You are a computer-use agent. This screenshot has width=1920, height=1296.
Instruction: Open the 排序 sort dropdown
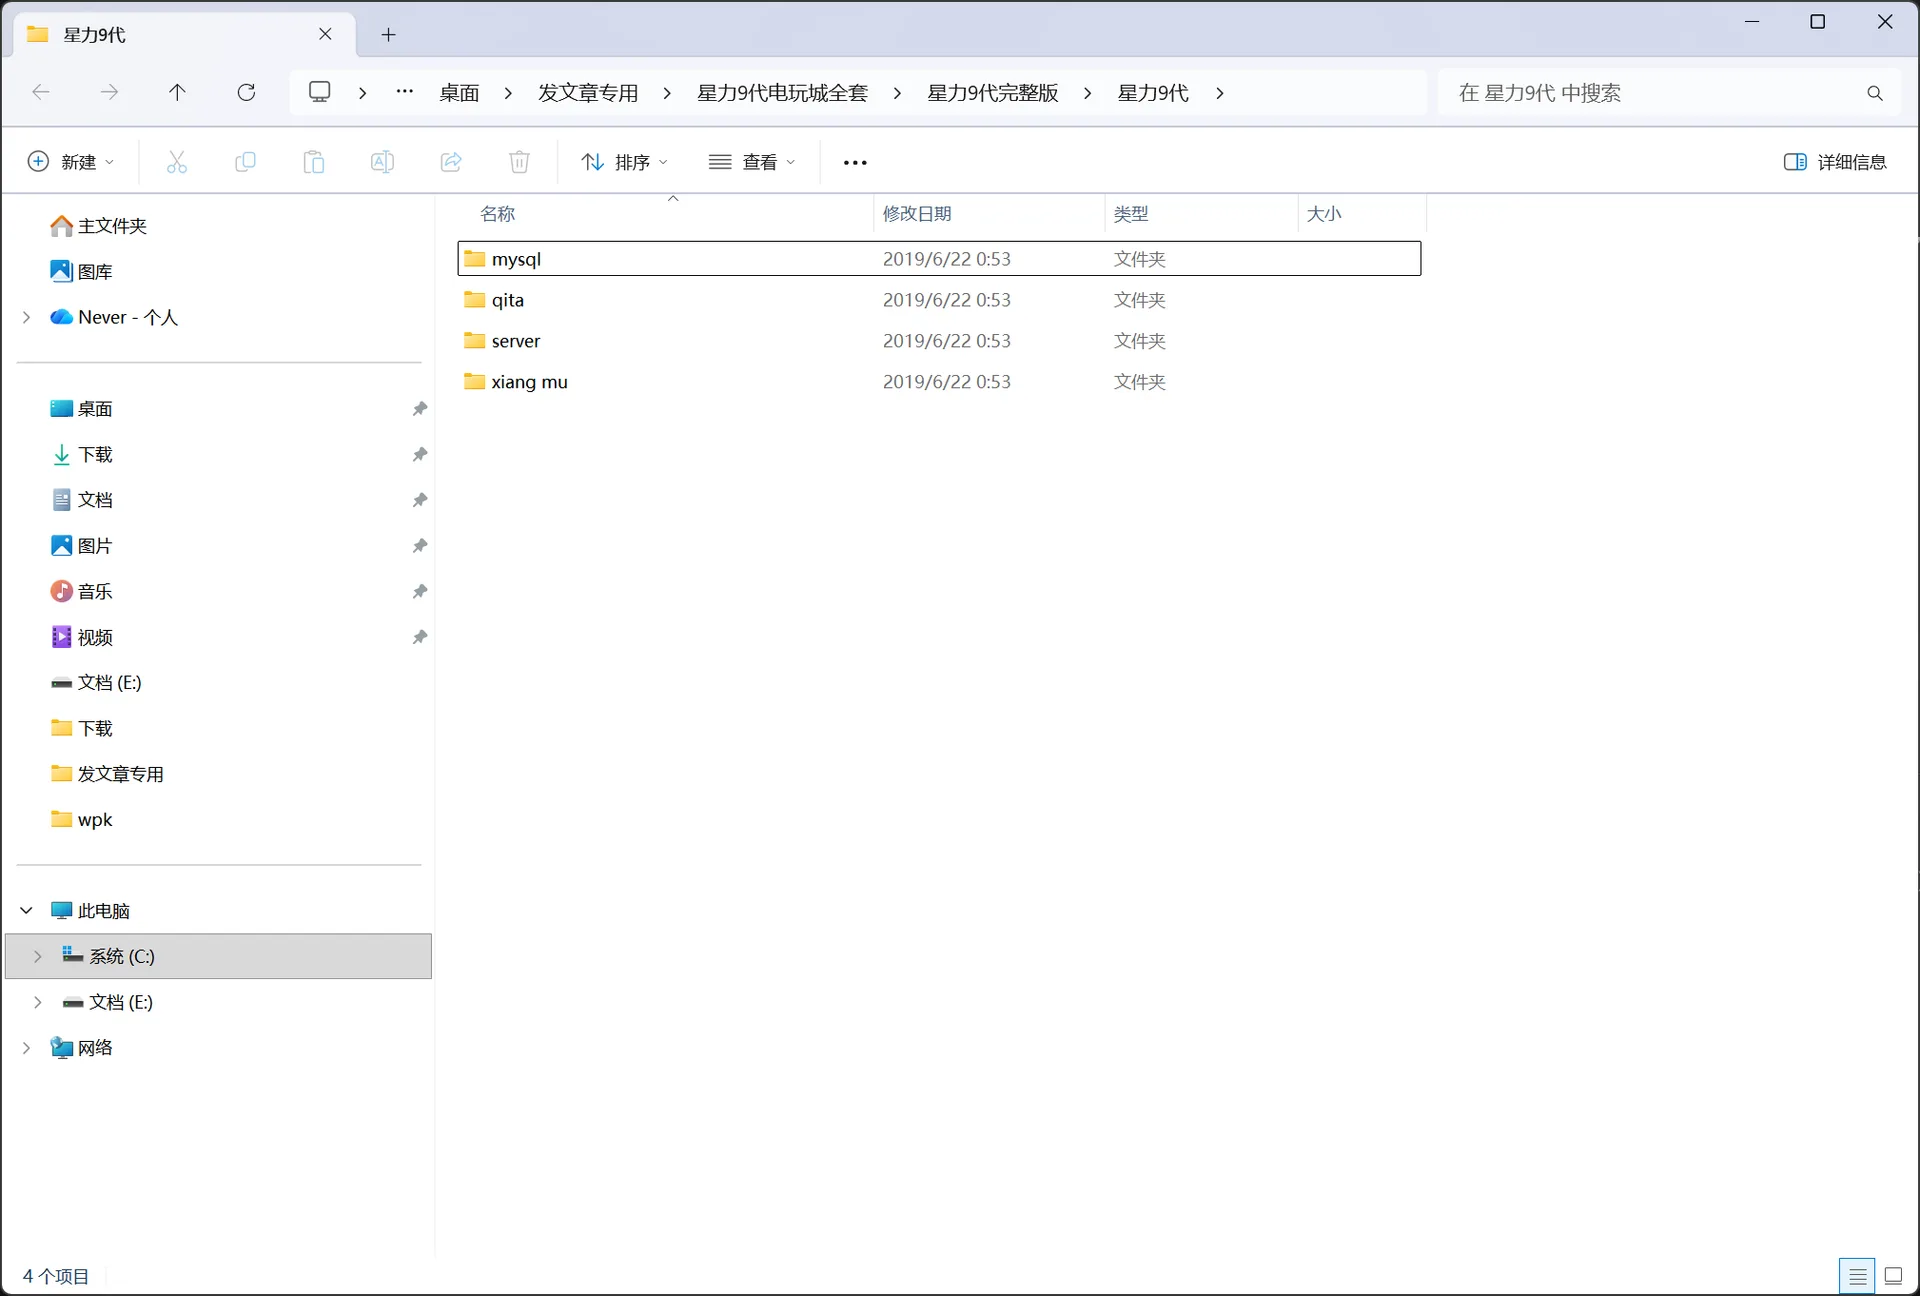point(625,162)
